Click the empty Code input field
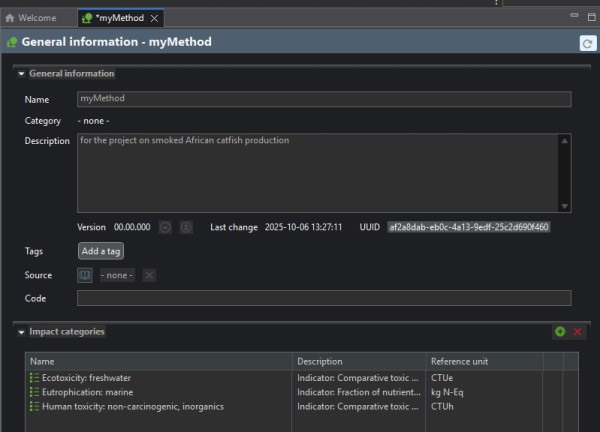 [x=323, y=298]
